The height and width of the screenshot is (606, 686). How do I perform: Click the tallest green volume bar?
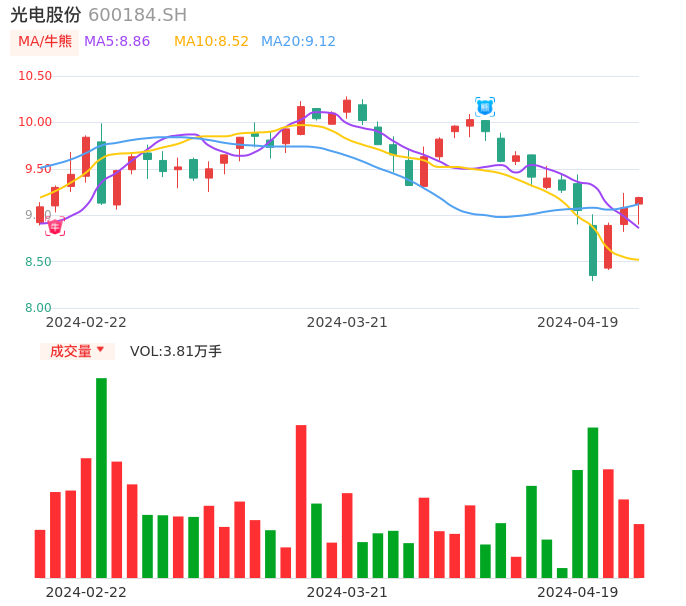(102, 478)
